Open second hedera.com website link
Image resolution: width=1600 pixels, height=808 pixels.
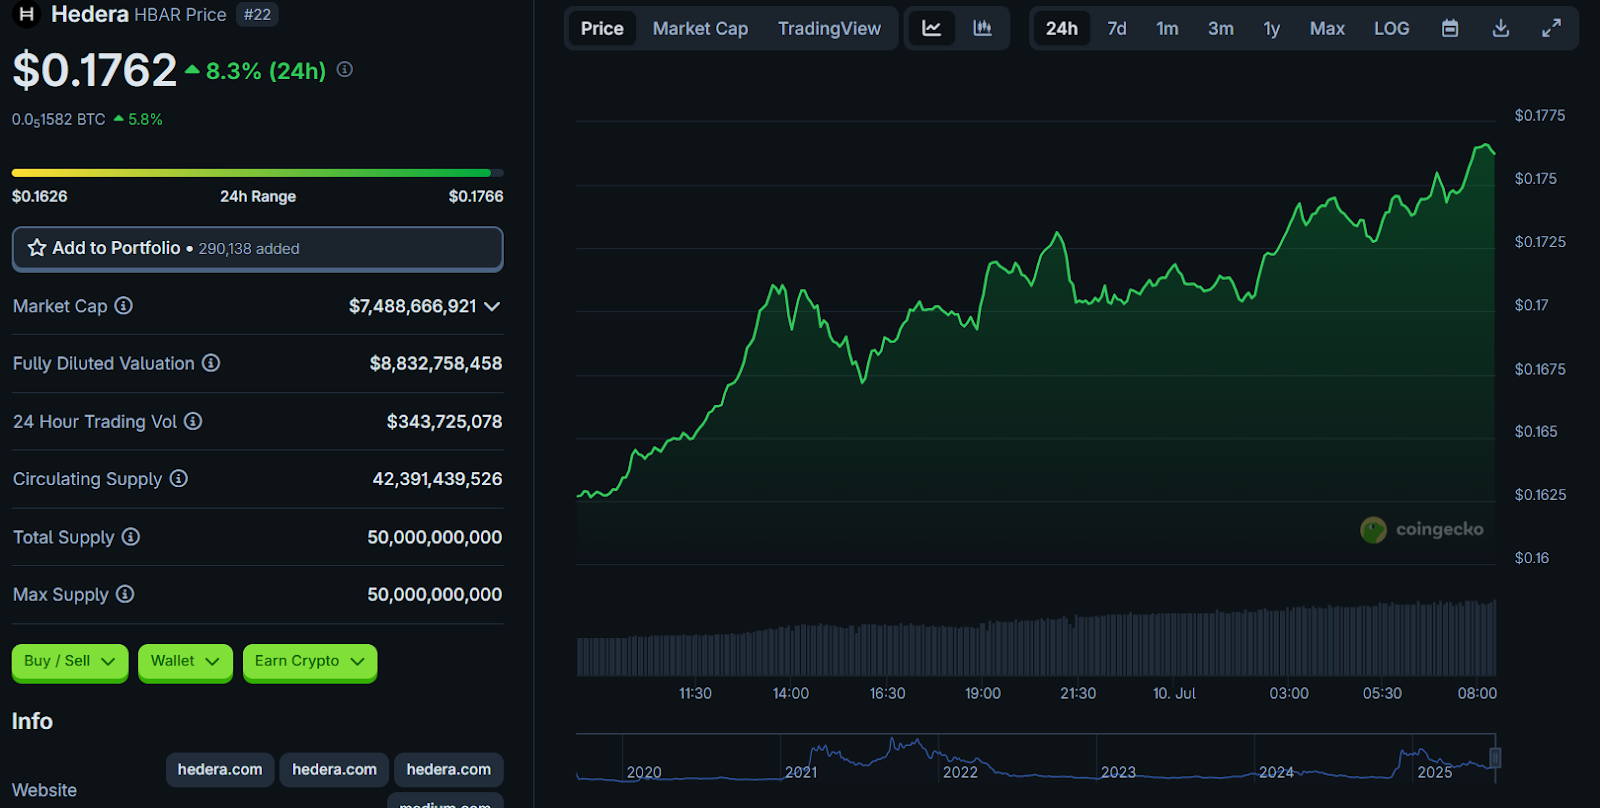pos(334,770)
